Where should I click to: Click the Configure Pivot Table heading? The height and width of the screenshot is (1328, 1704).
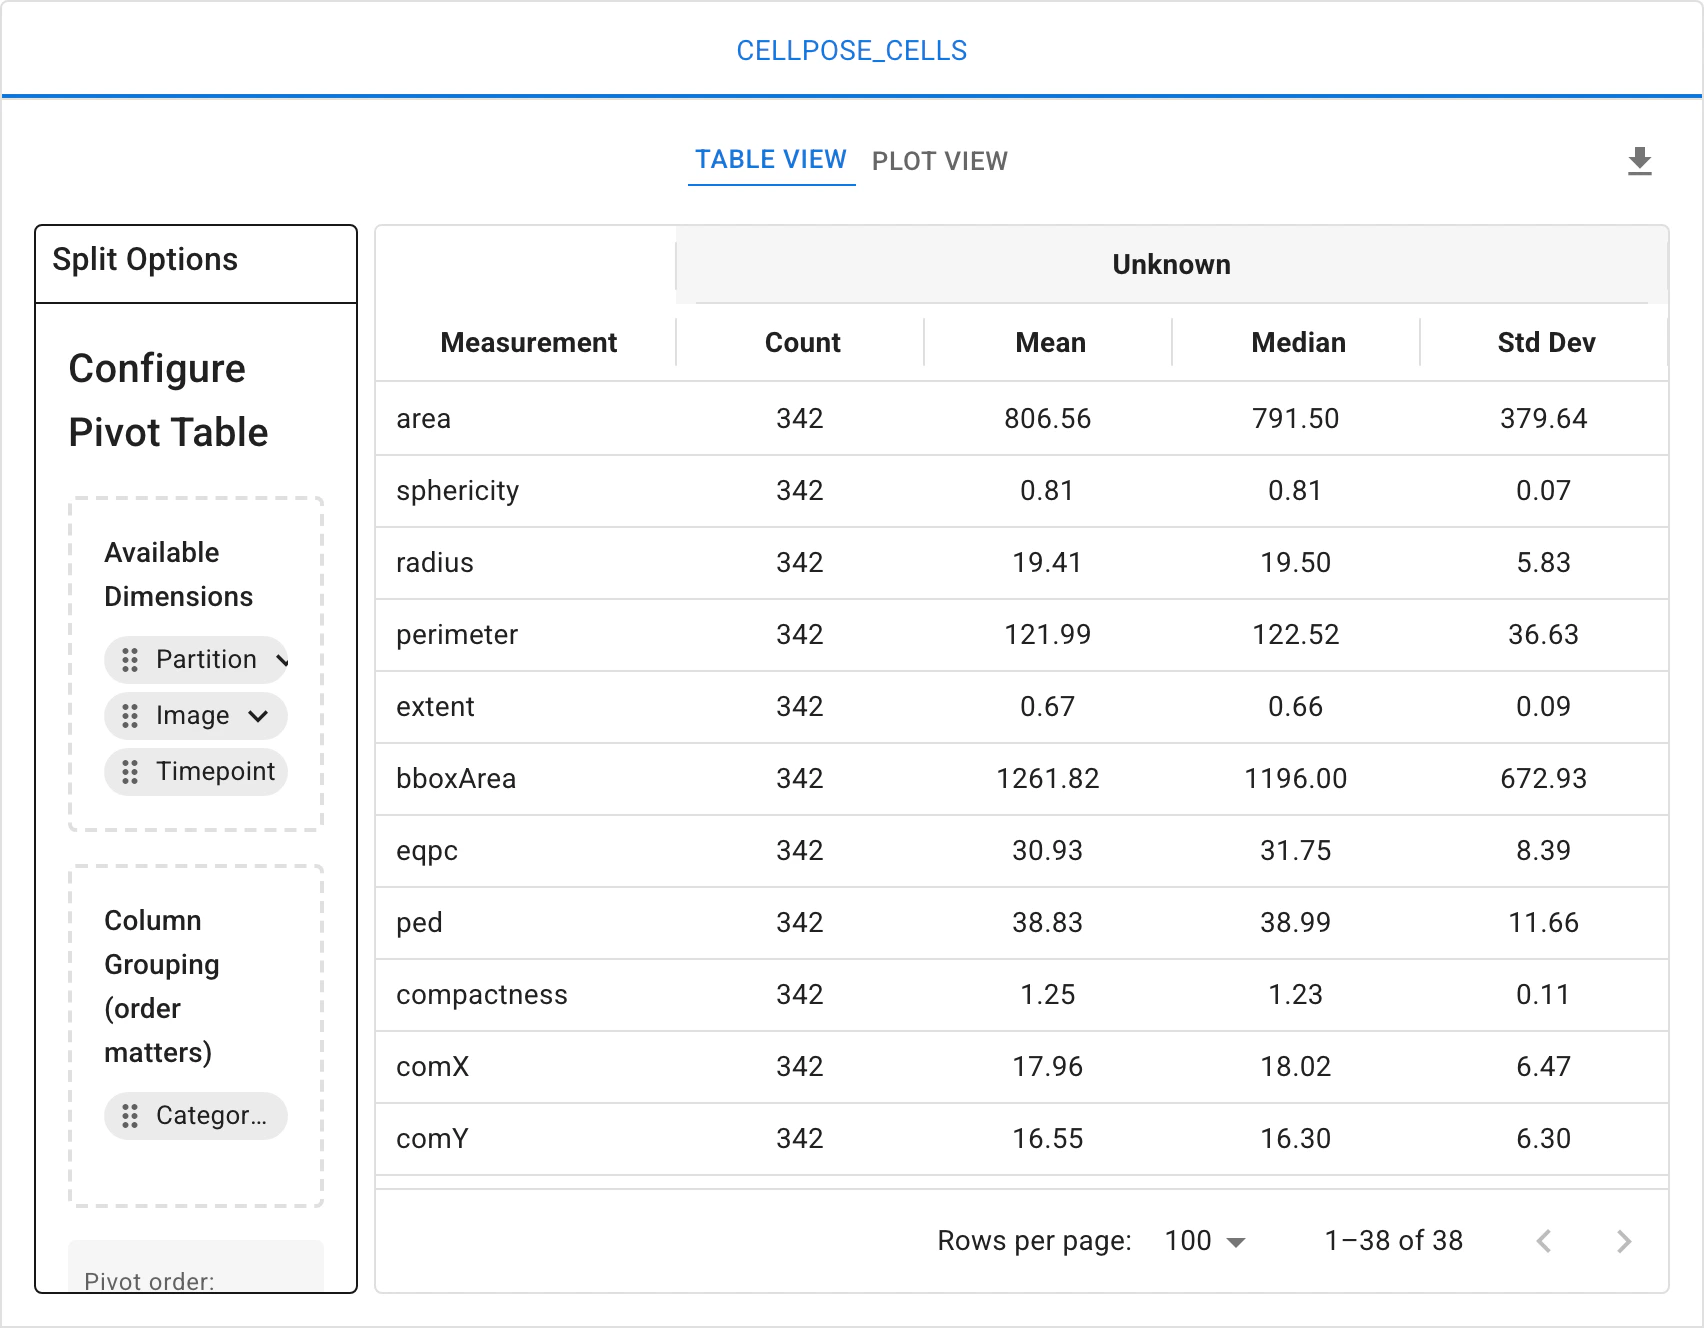point(168,400)
